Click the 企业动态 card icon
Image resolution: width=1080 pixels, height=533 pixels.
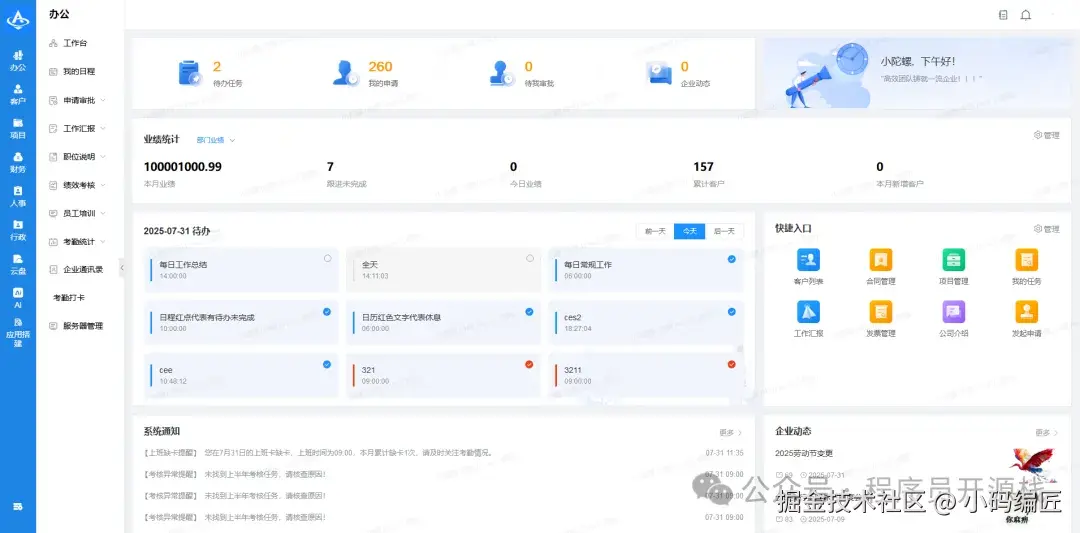click(x=658, y=73)
